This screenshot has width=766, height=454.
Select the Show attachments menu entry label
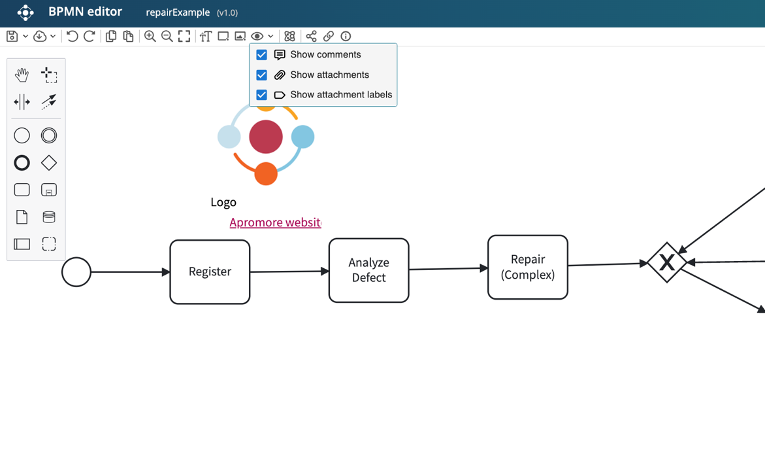pyautogui.click(x=329, y=75)
